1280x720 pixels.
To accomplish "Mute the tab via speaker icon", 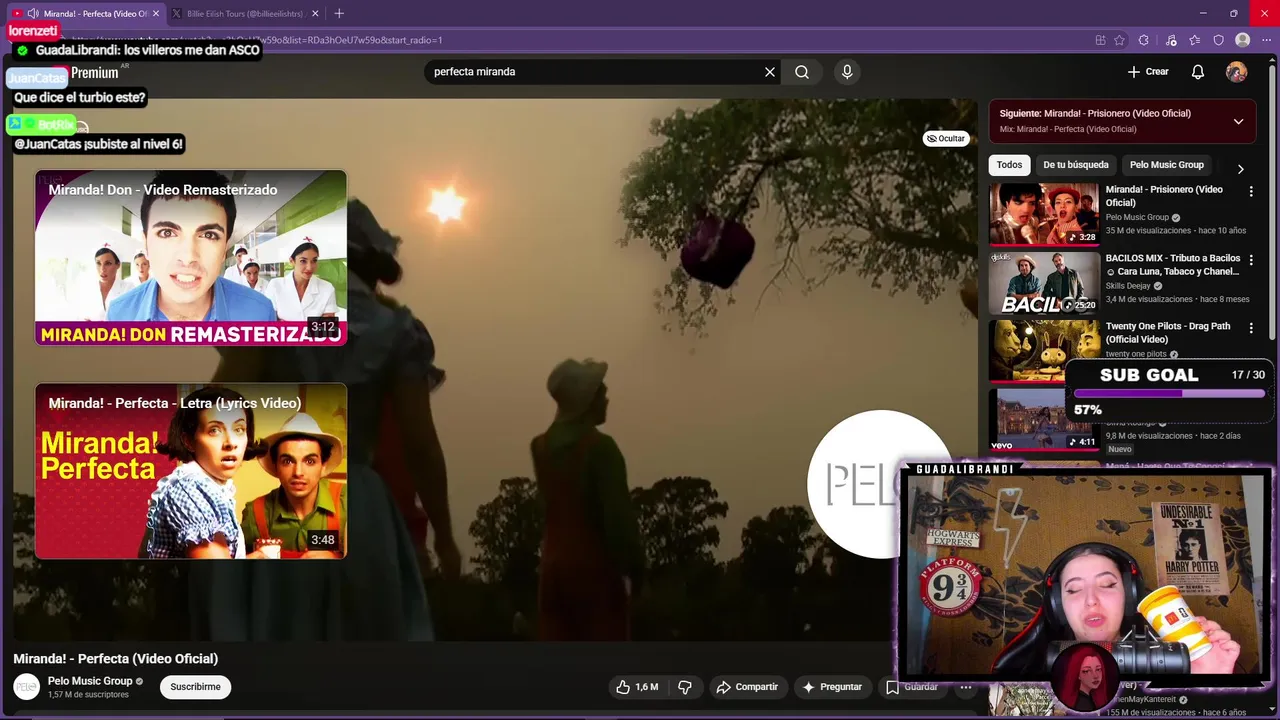I will (33, 14).
